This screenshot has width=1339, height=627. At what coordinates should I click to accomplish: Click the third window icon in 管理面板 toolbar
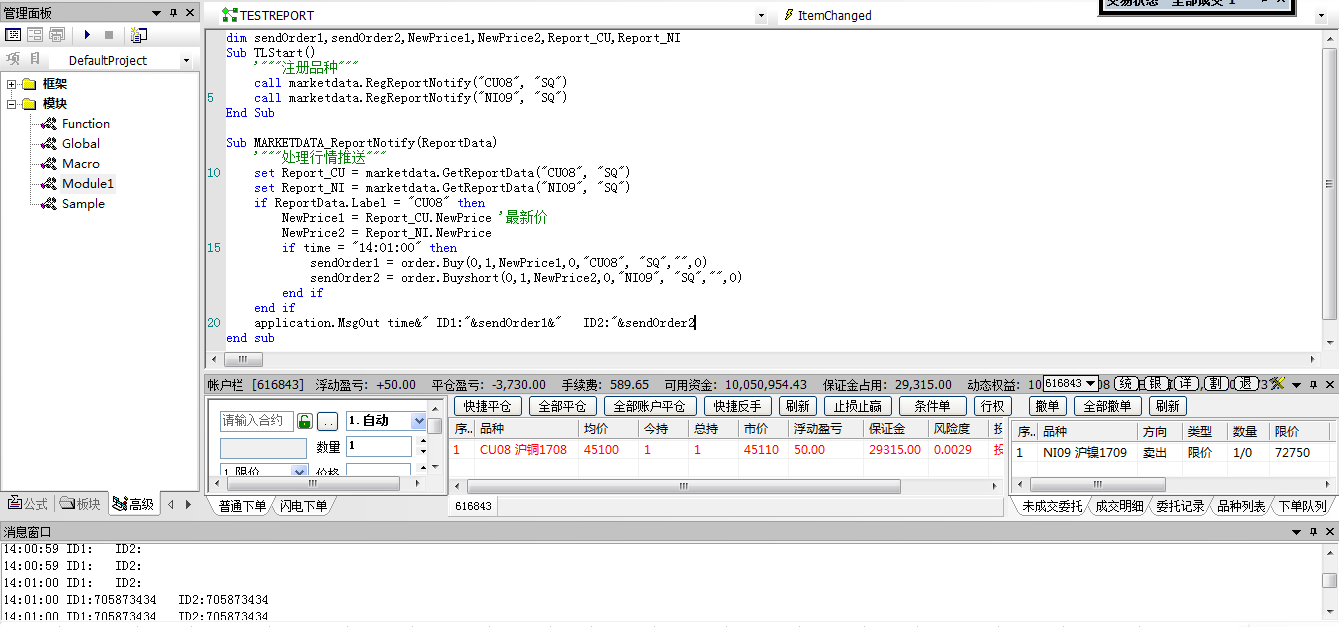[x=57, y=35]
